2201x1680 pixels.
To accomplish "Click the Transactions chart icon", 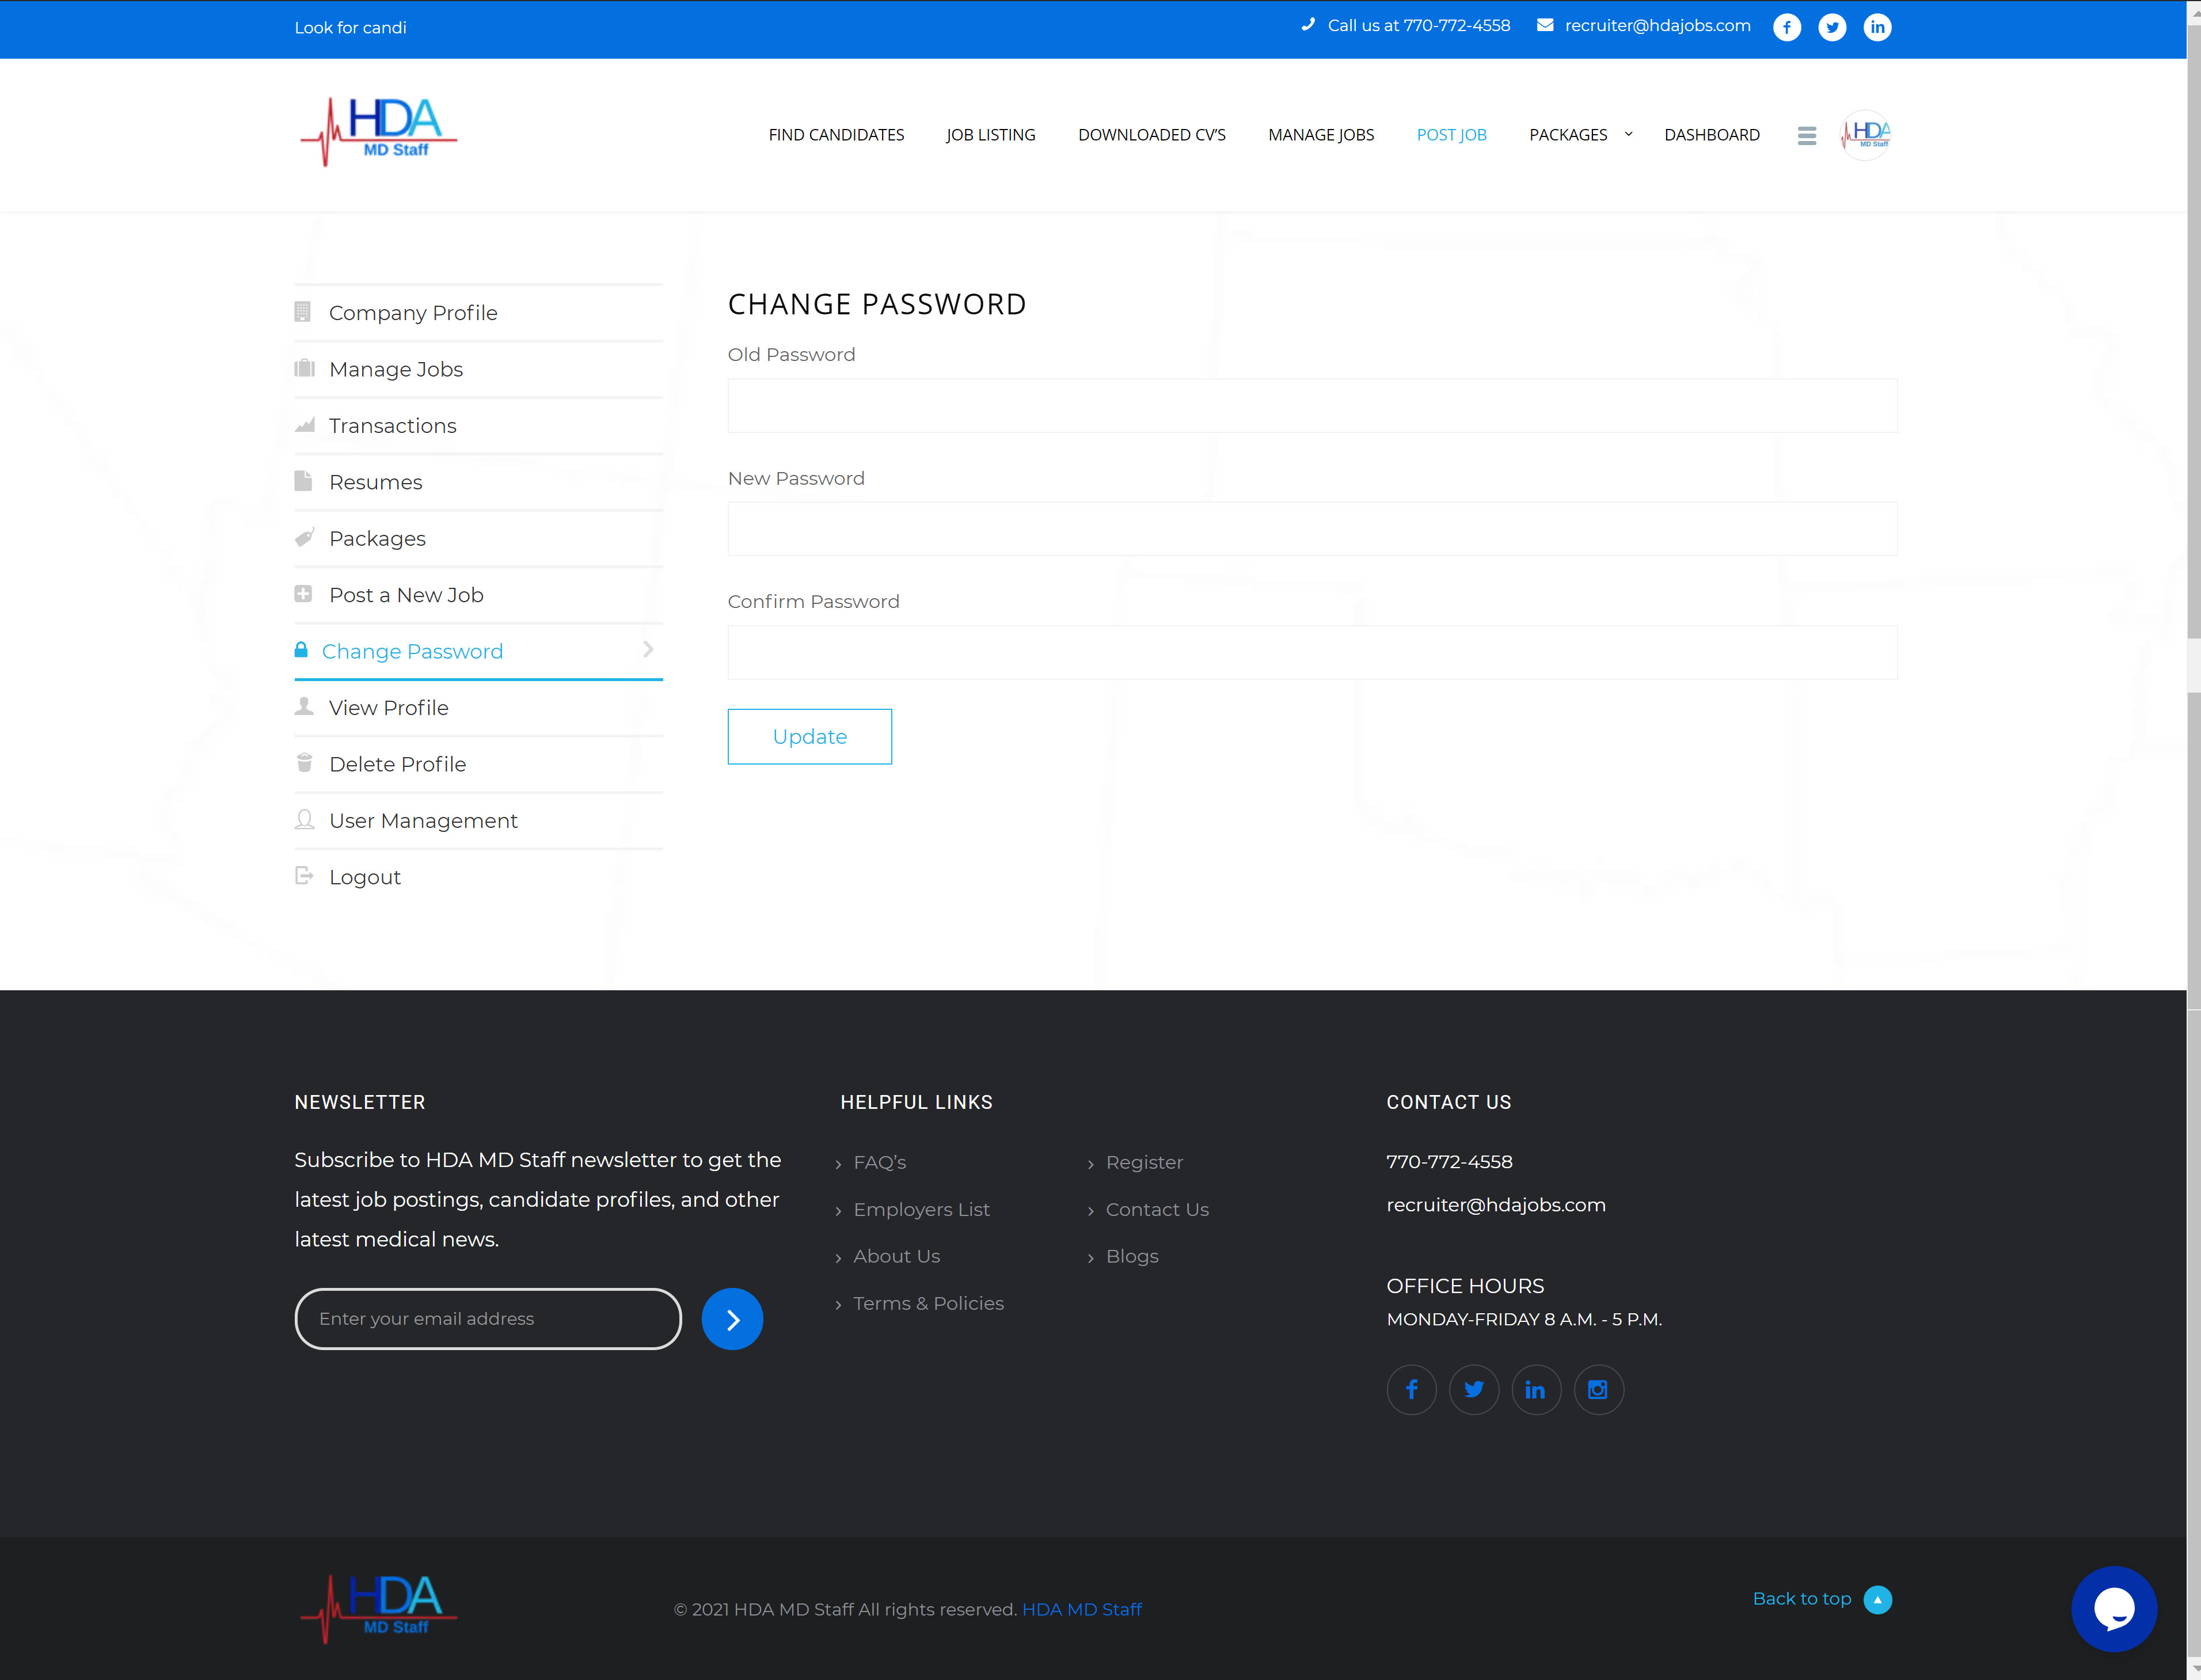I will pos(304,425).
